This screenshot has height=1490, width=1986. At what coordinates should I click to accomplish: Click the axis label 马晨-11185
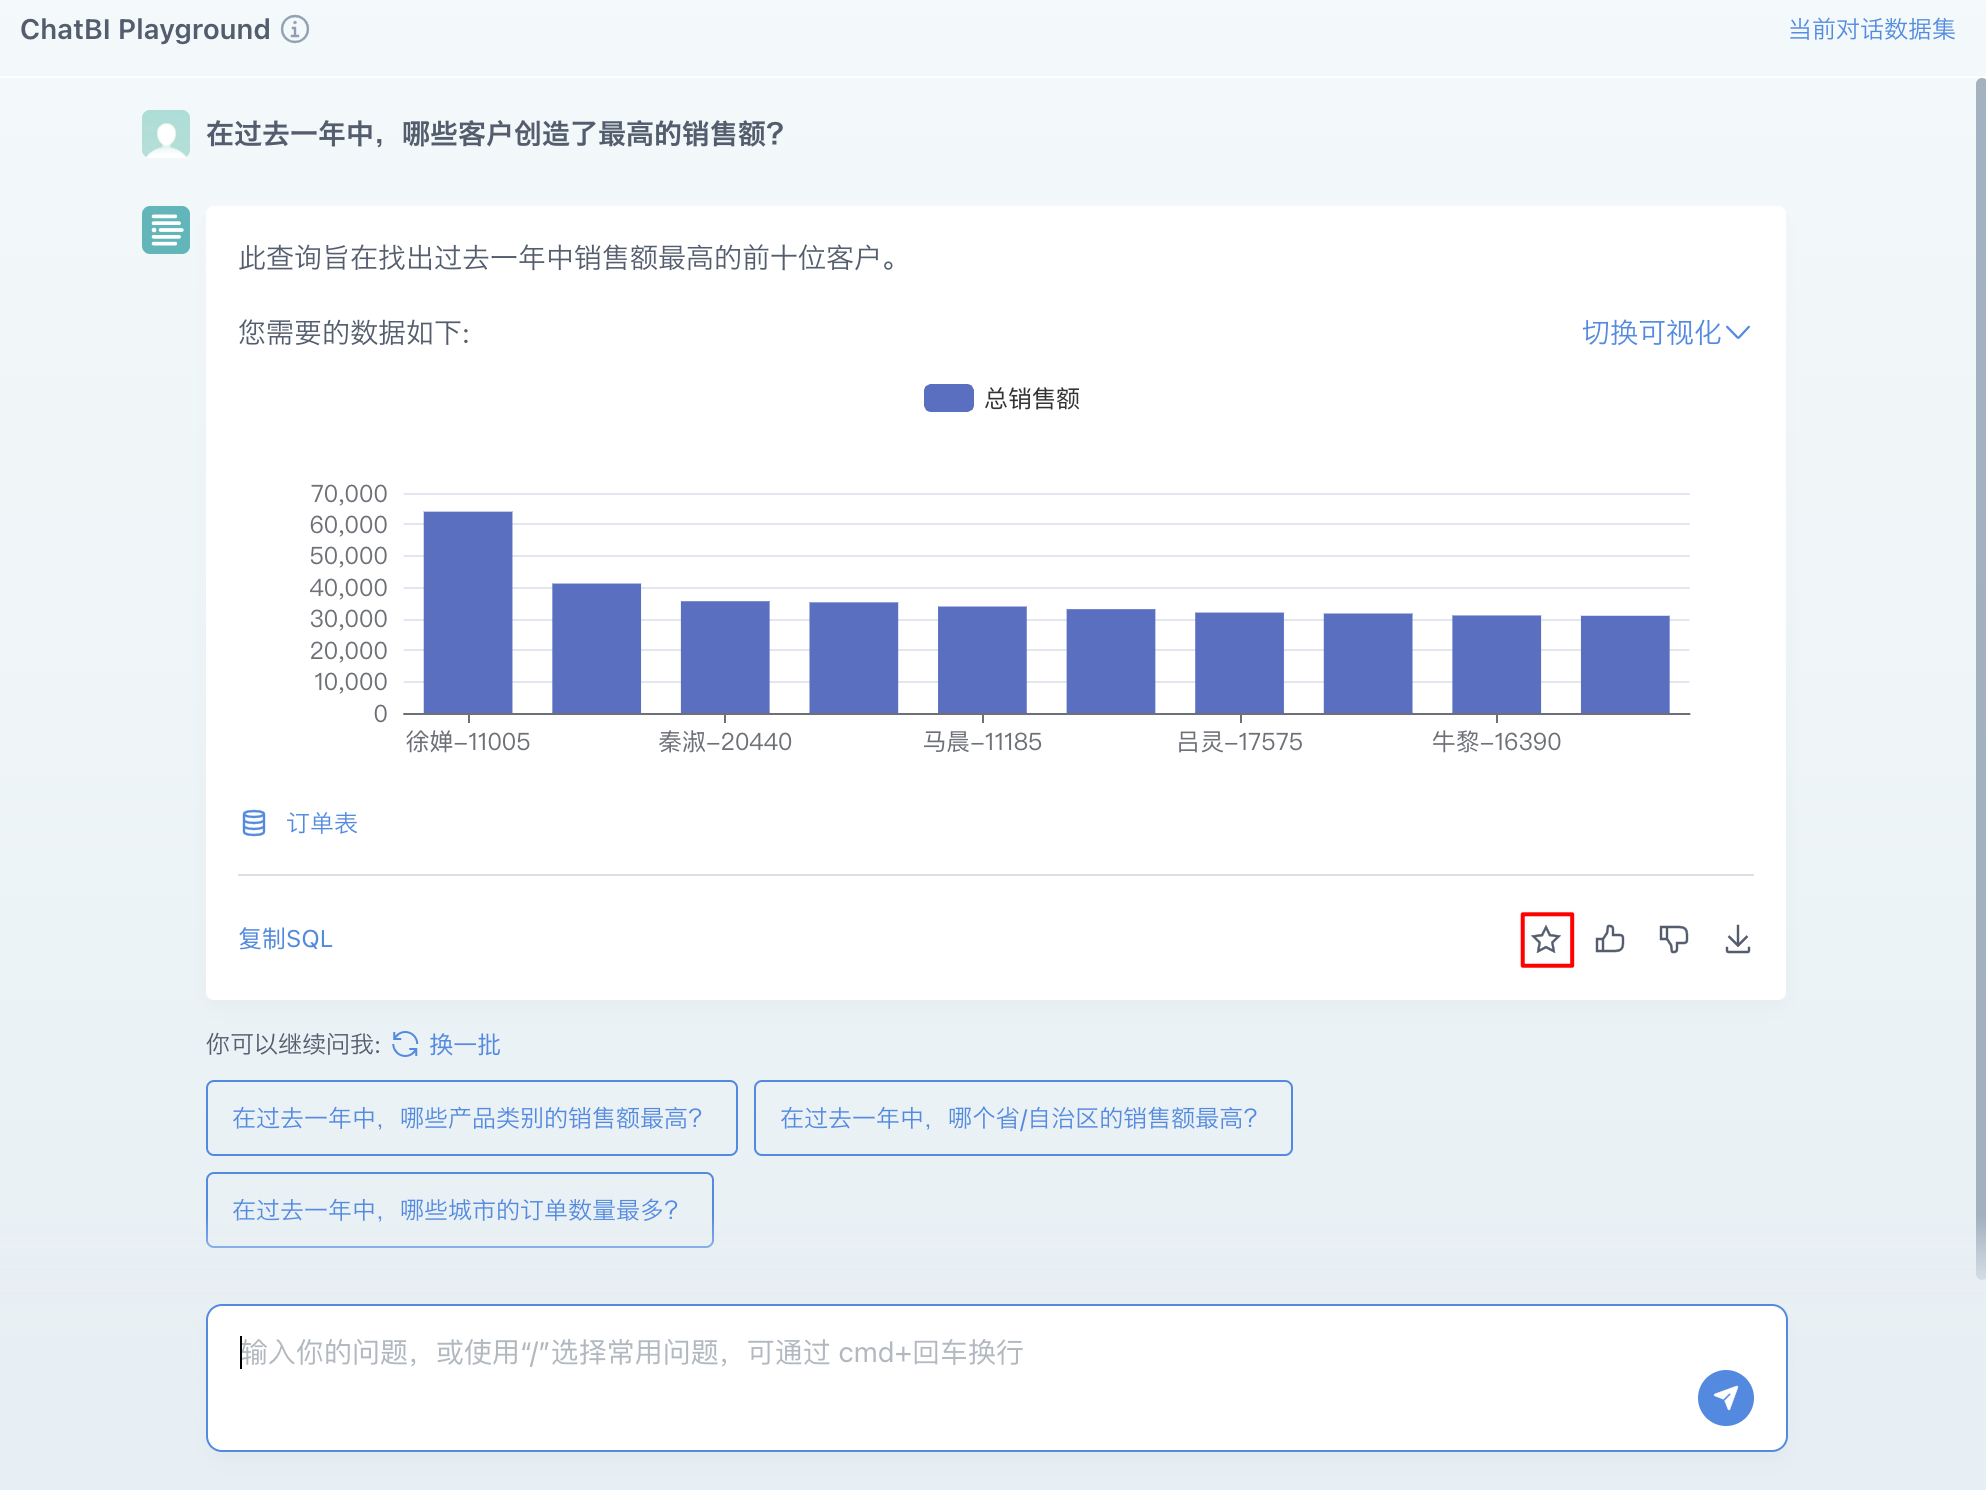[x=982, y=742]
